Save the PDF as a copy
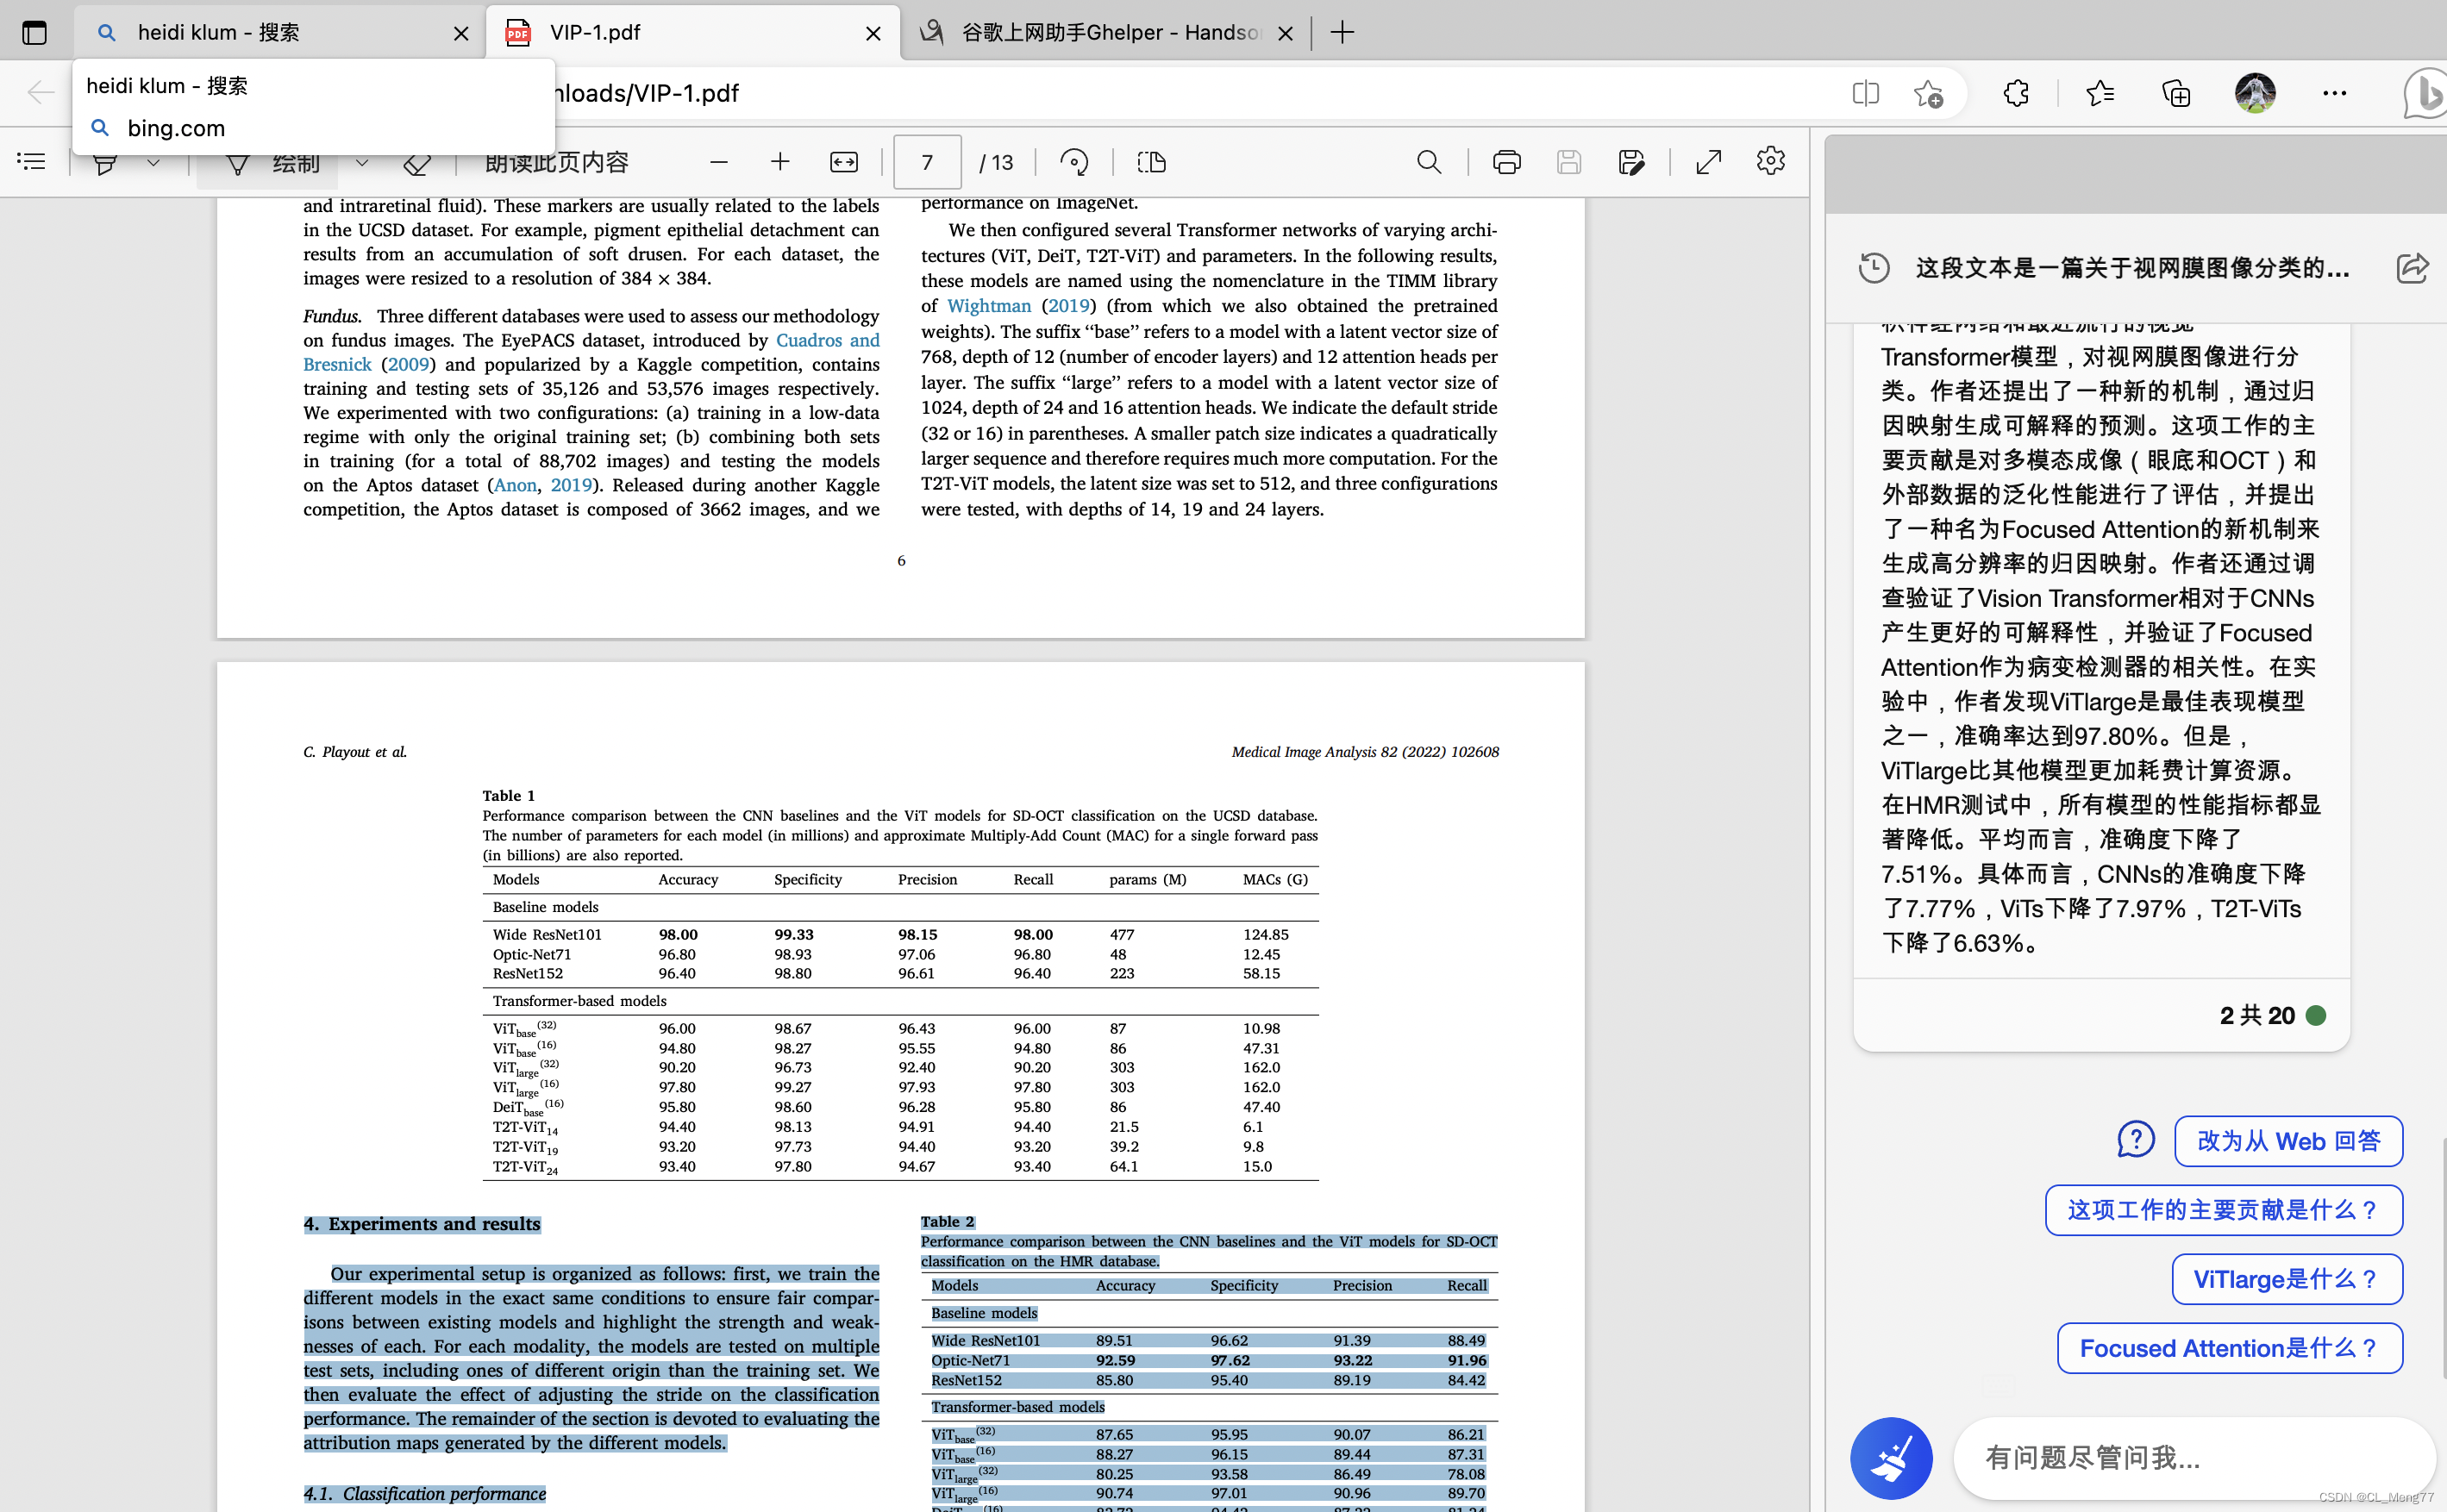The width and height of the screenshot is (2447, 1512). 1631,162
